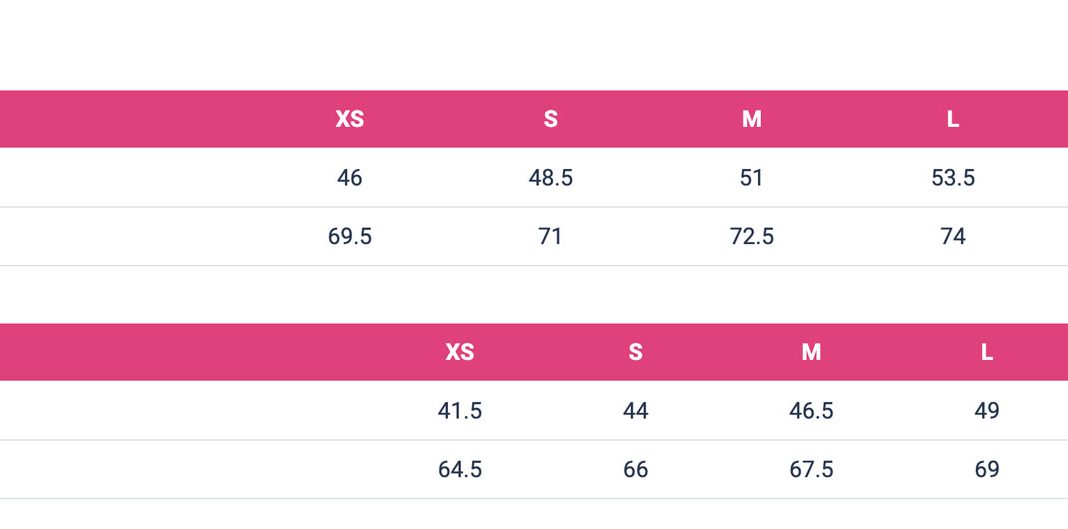Select the L header in the lower table

pos(987,352)
